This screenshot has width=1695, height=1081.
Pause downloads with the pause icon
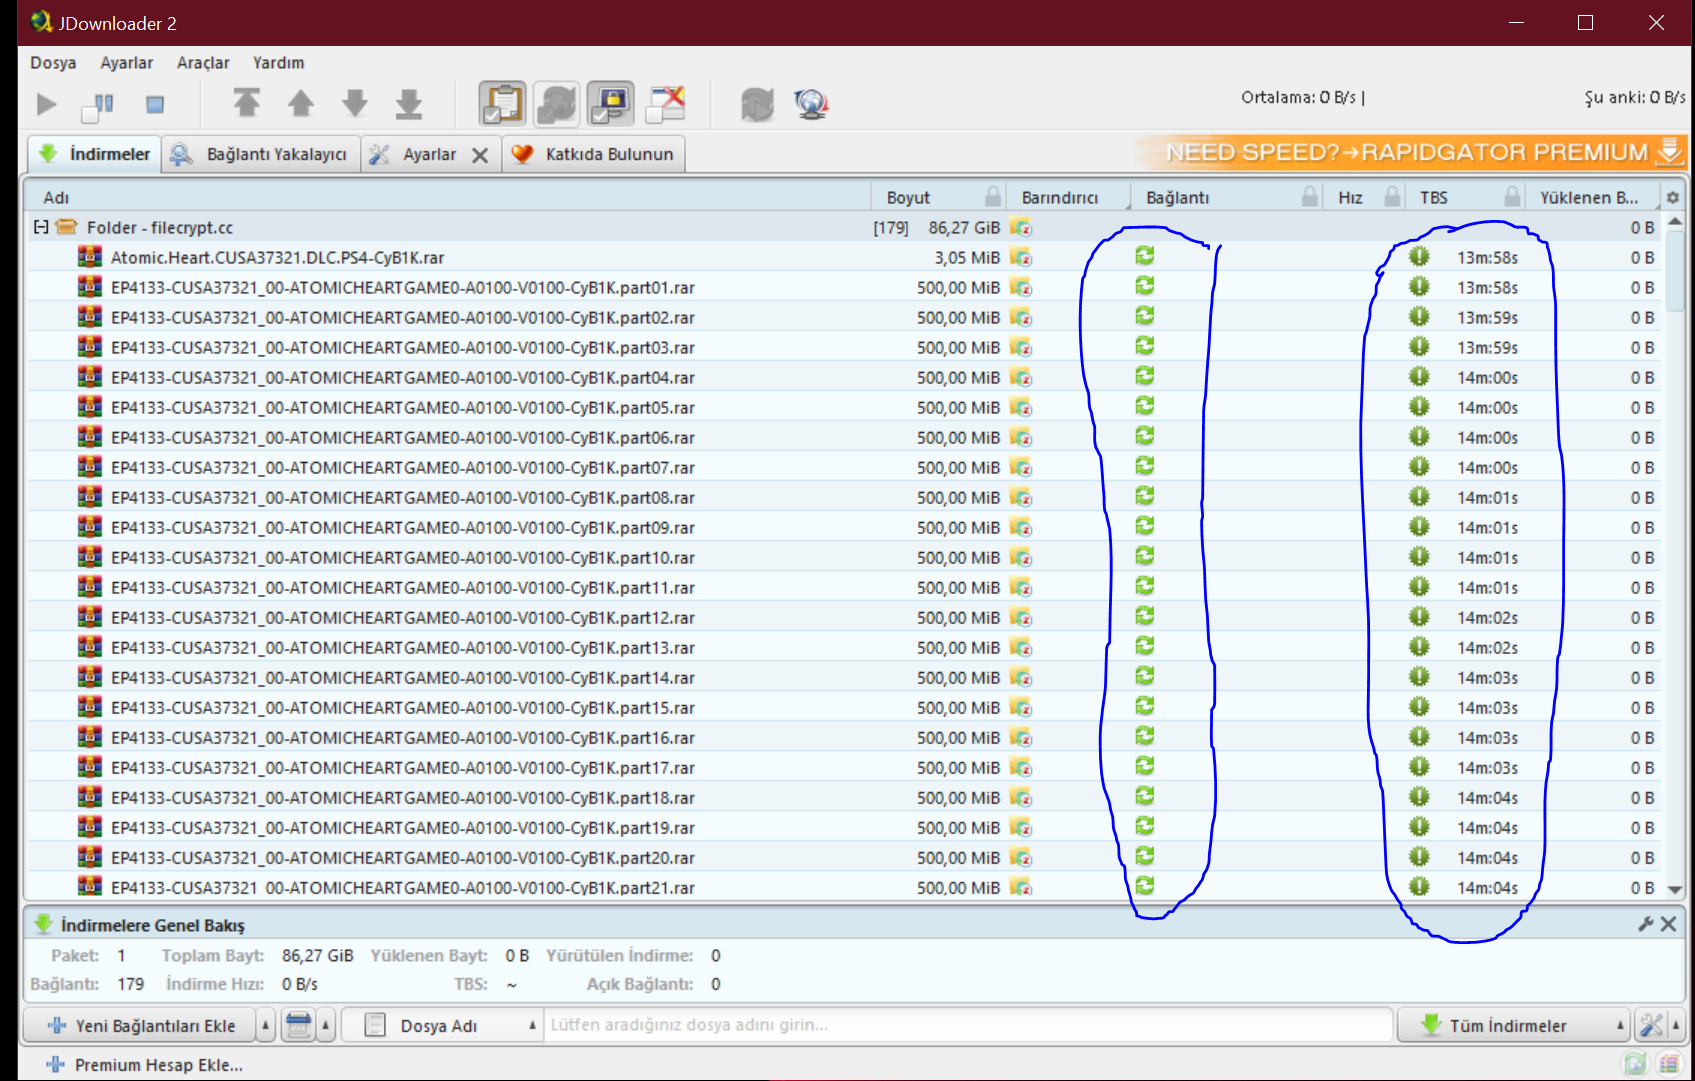click(99, 104)
